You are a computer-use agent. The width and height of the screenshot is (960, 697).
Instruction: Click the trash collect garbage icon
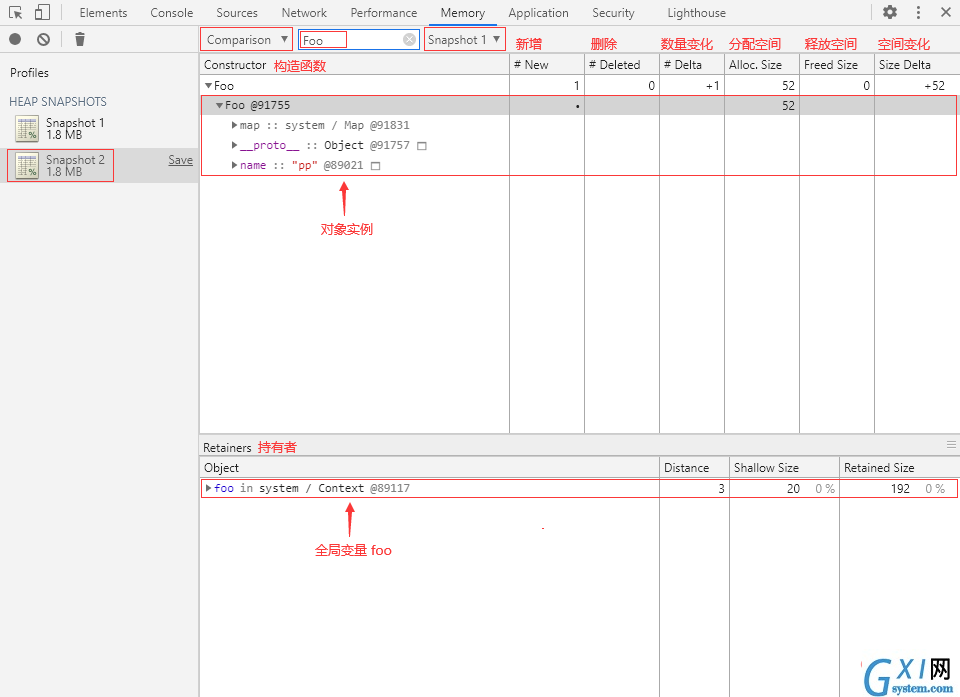pyautogui.click(x=80, y=39)
